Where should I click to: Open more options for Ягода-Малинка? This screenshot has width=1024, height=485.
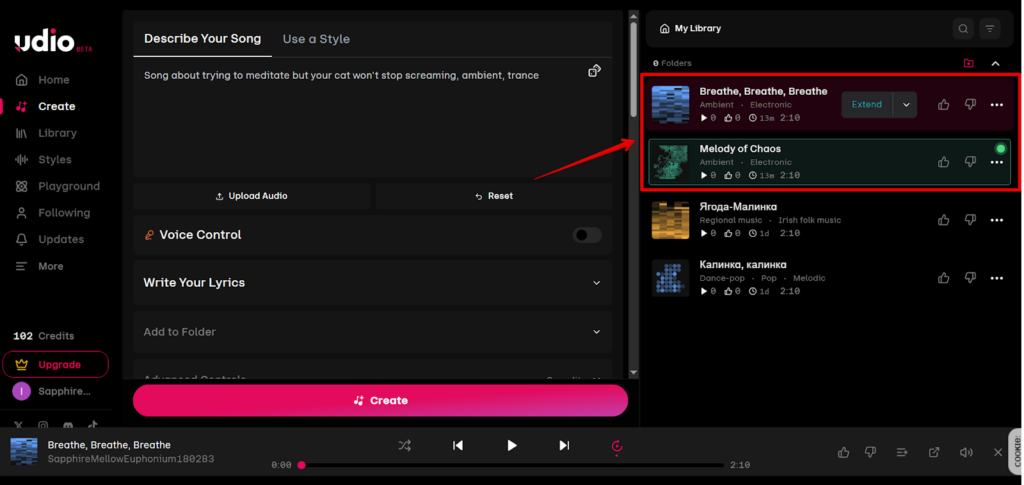coord(997,220)
